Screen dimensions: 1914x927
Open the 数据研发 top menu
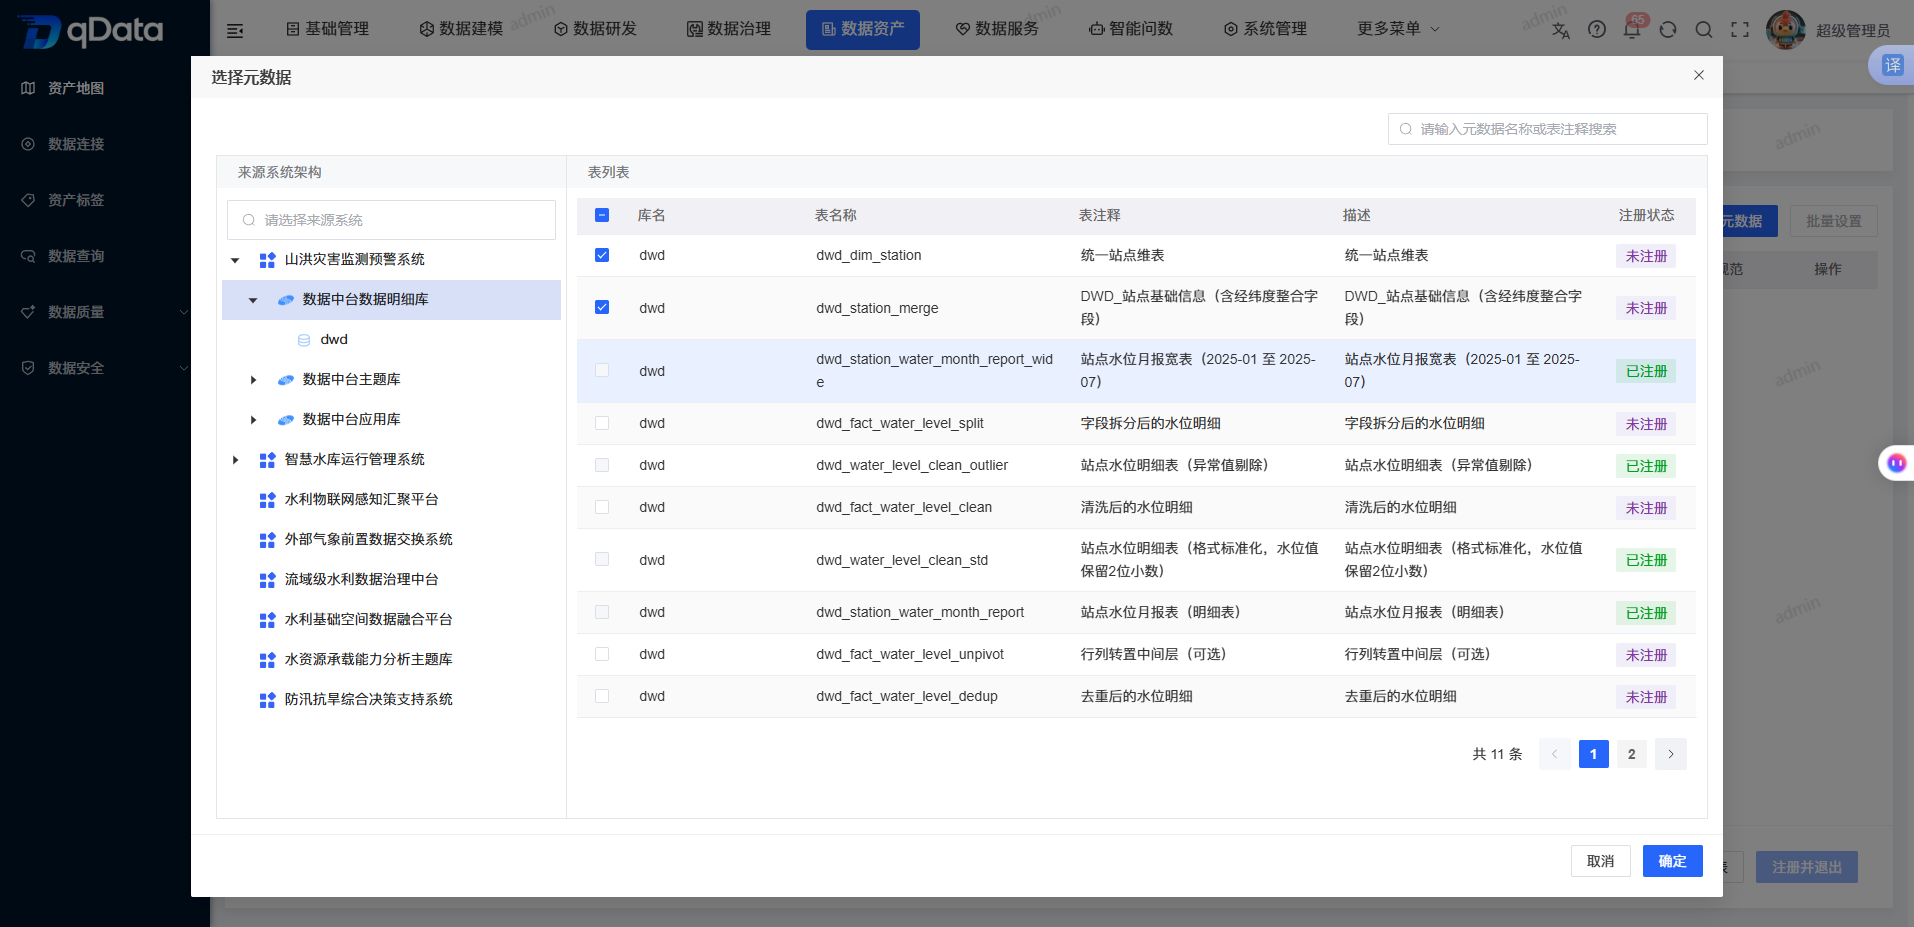pyautogui.click(x=595, y=29)
